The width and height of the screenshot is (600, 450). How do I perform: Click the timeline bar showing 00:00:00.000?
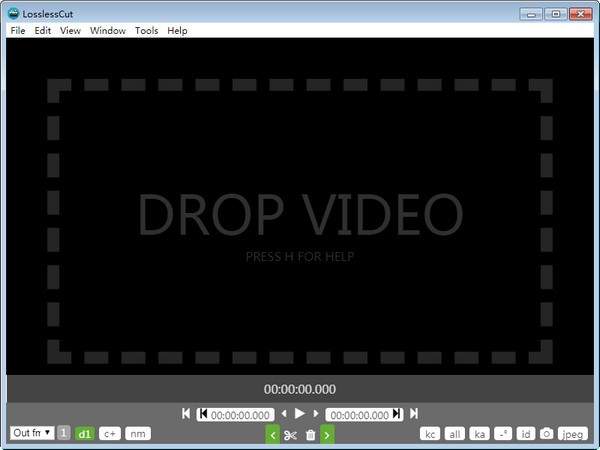[300, 389]
